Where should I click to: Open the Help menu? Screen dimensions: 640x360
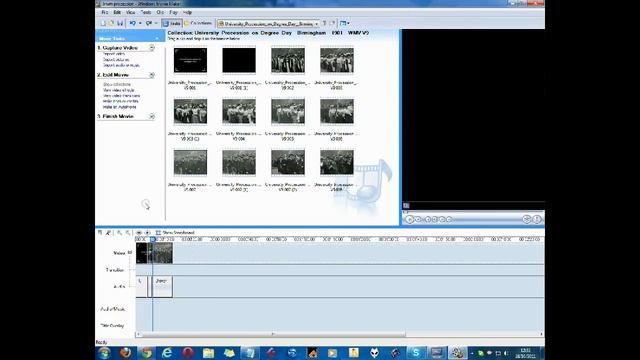[x=187, y=13]
